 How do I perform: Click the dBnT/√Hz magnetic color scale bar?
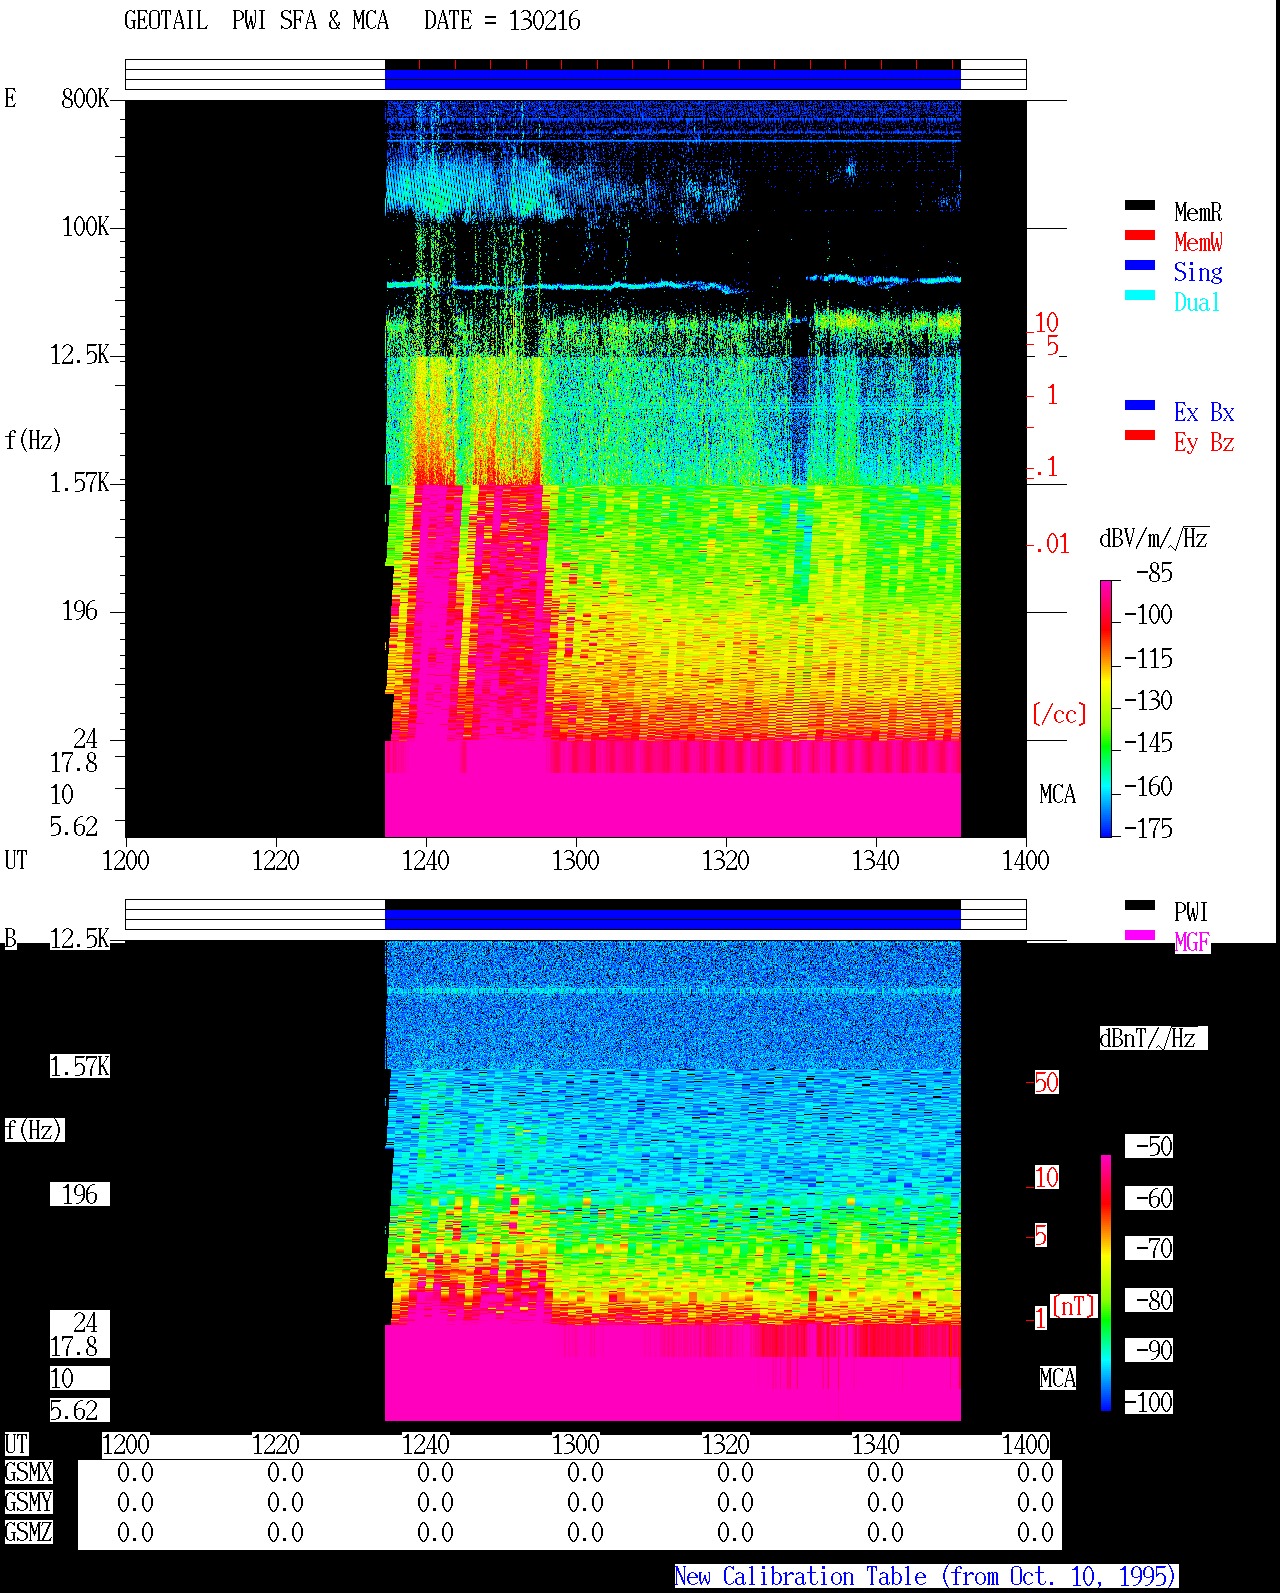click(1106, 1283)
